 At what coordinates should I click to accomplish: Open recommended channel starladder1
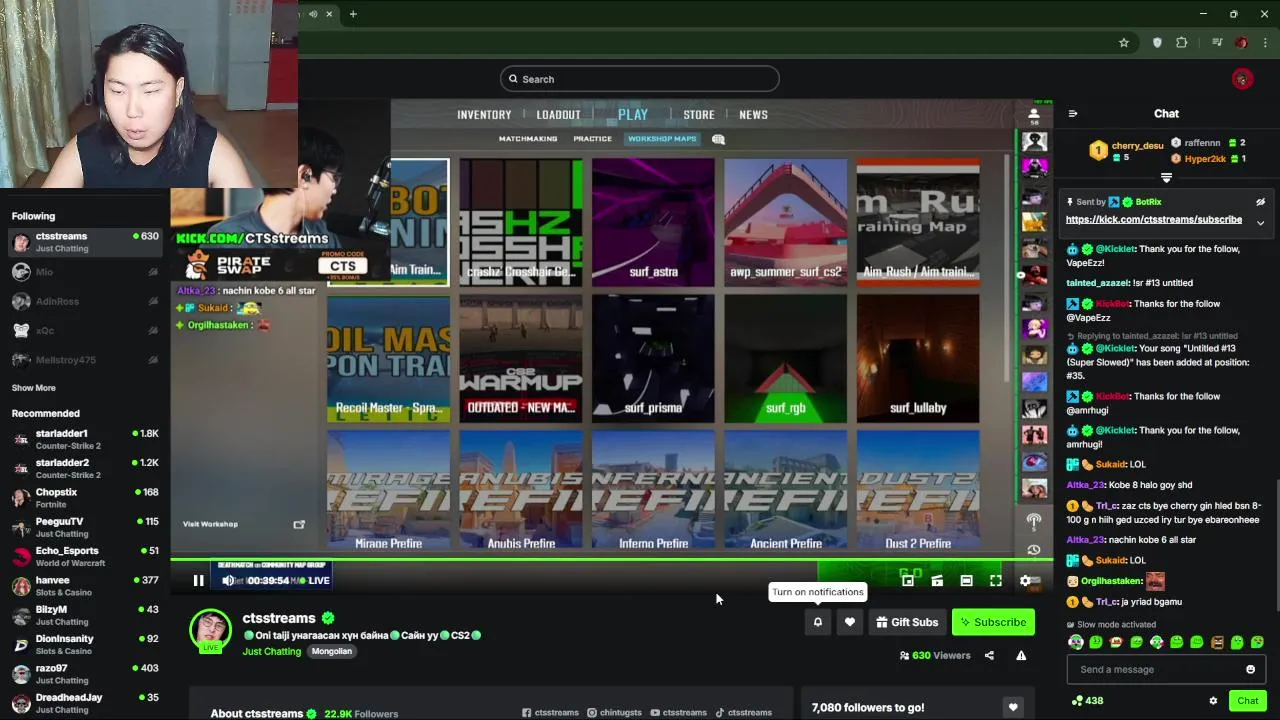pos(85,439)
